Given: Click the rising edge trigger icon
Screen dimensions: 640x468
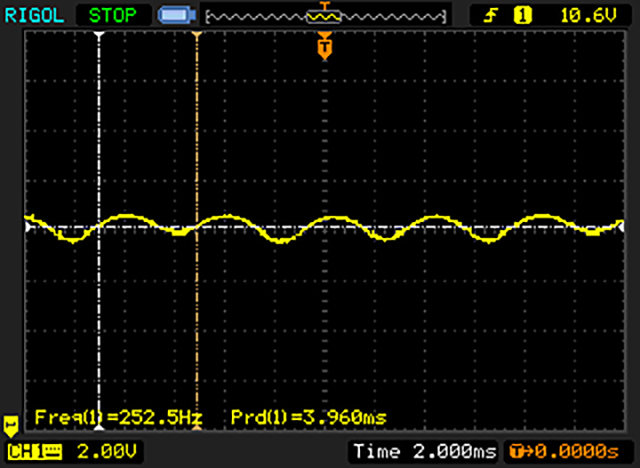Looking at the screenshot, I should [491, 16].
